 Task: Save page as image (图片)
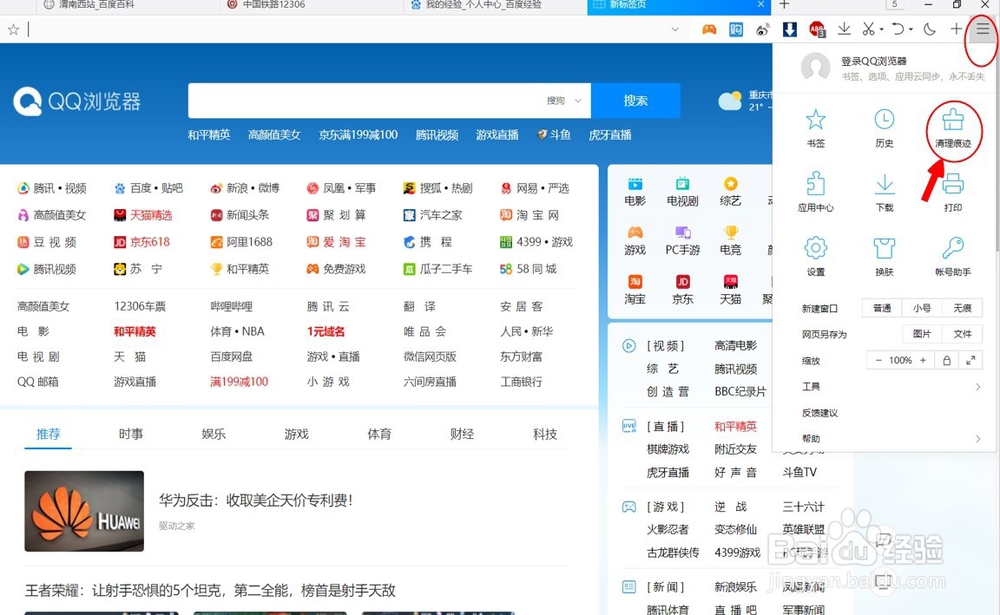click(x=922, y=334)
